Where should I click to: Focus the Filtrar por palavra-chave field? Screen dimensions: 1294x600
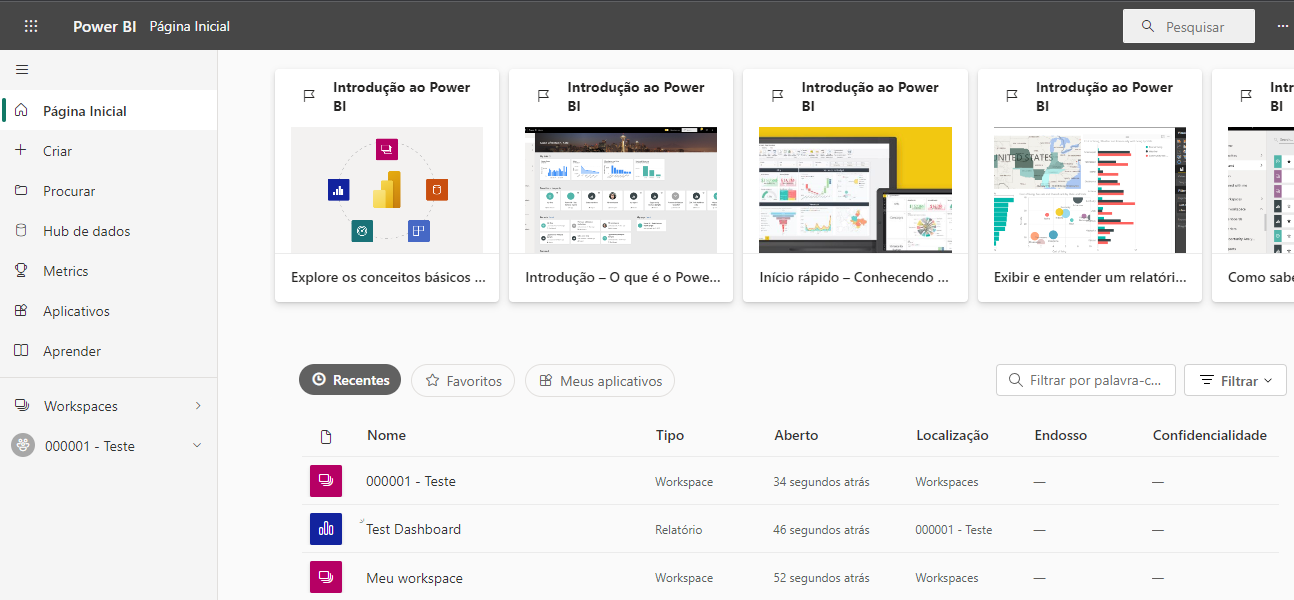coord(1086,380)
